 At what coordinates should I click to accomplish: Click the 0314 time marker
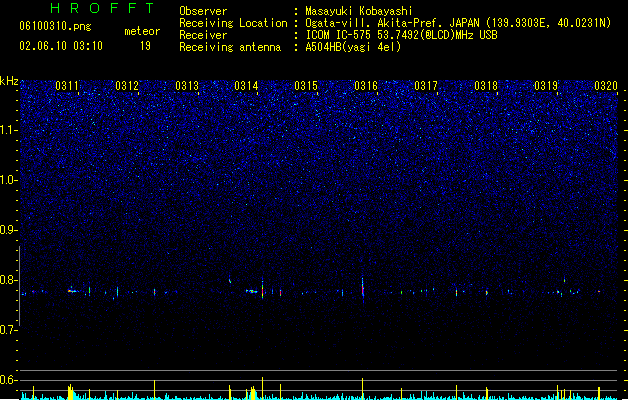(246, 86)
